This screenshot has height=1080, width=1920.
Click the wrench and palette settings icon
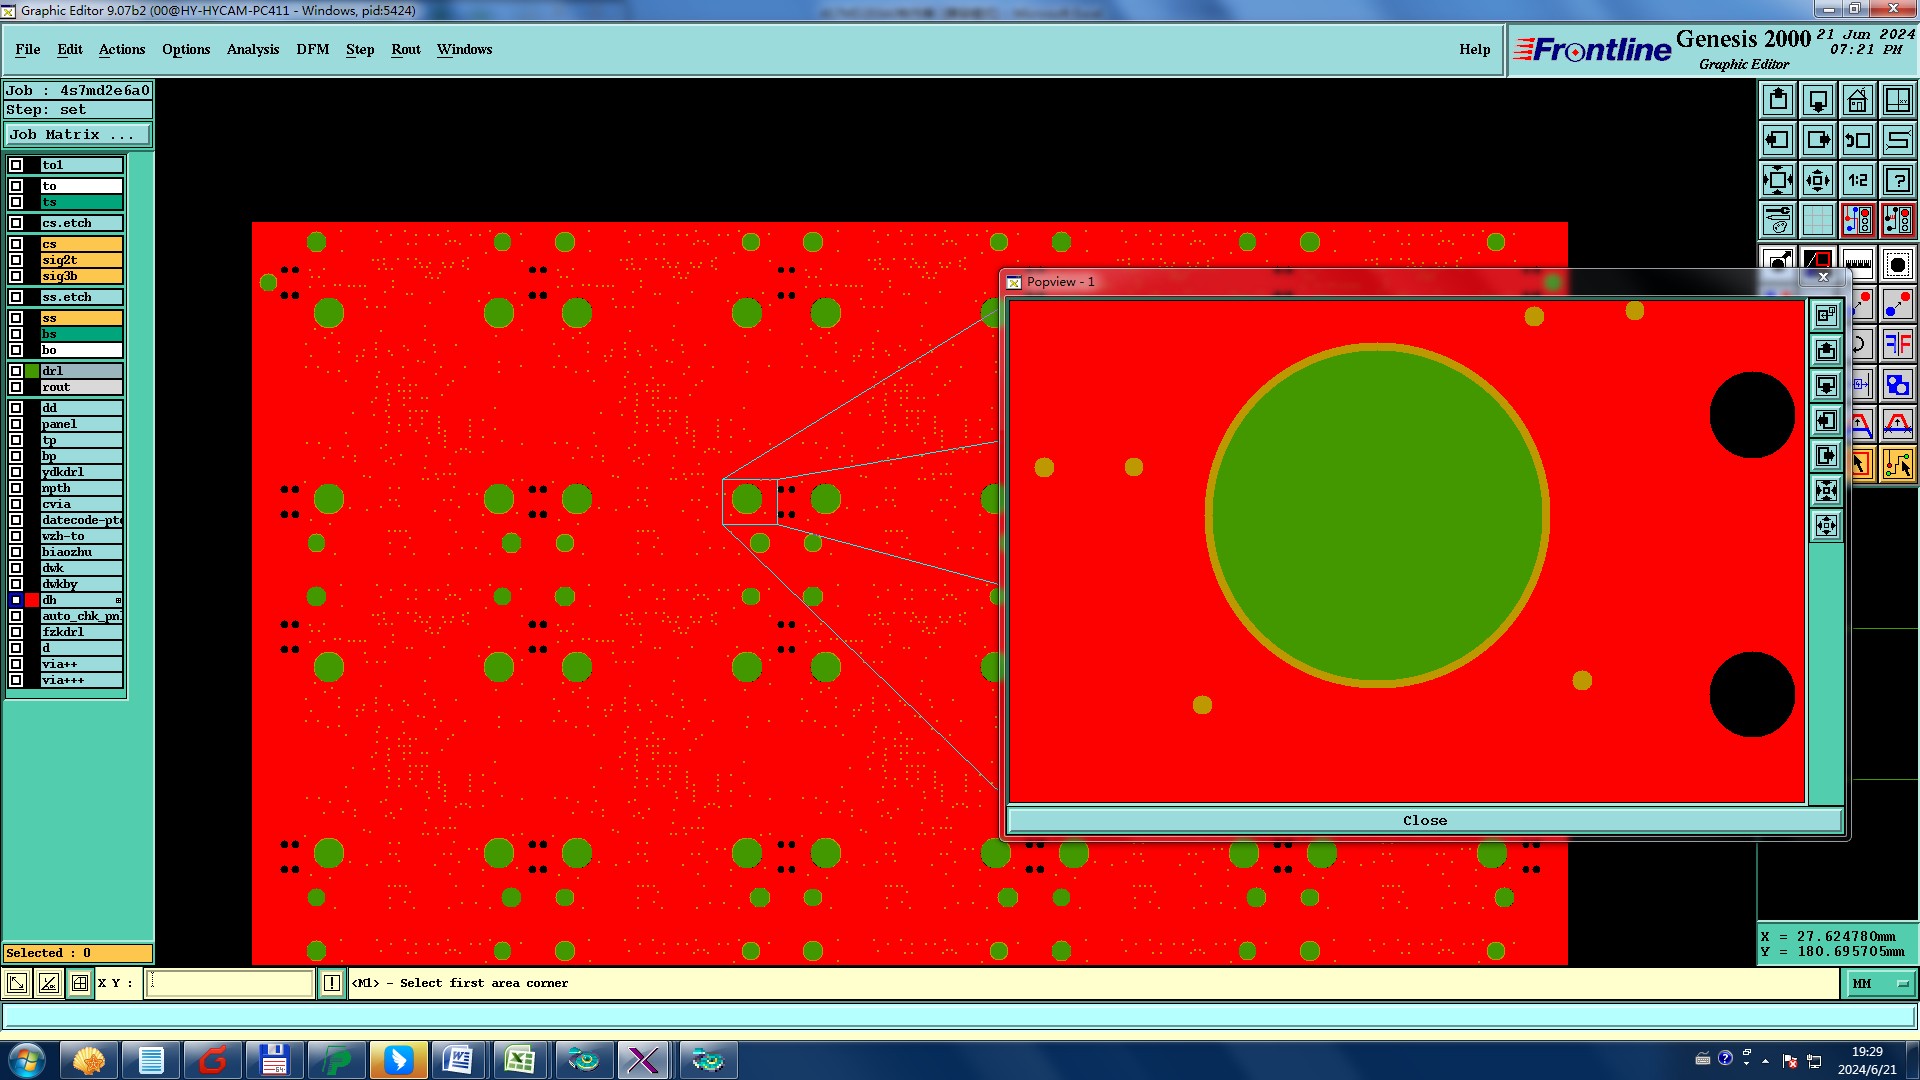1778,220
